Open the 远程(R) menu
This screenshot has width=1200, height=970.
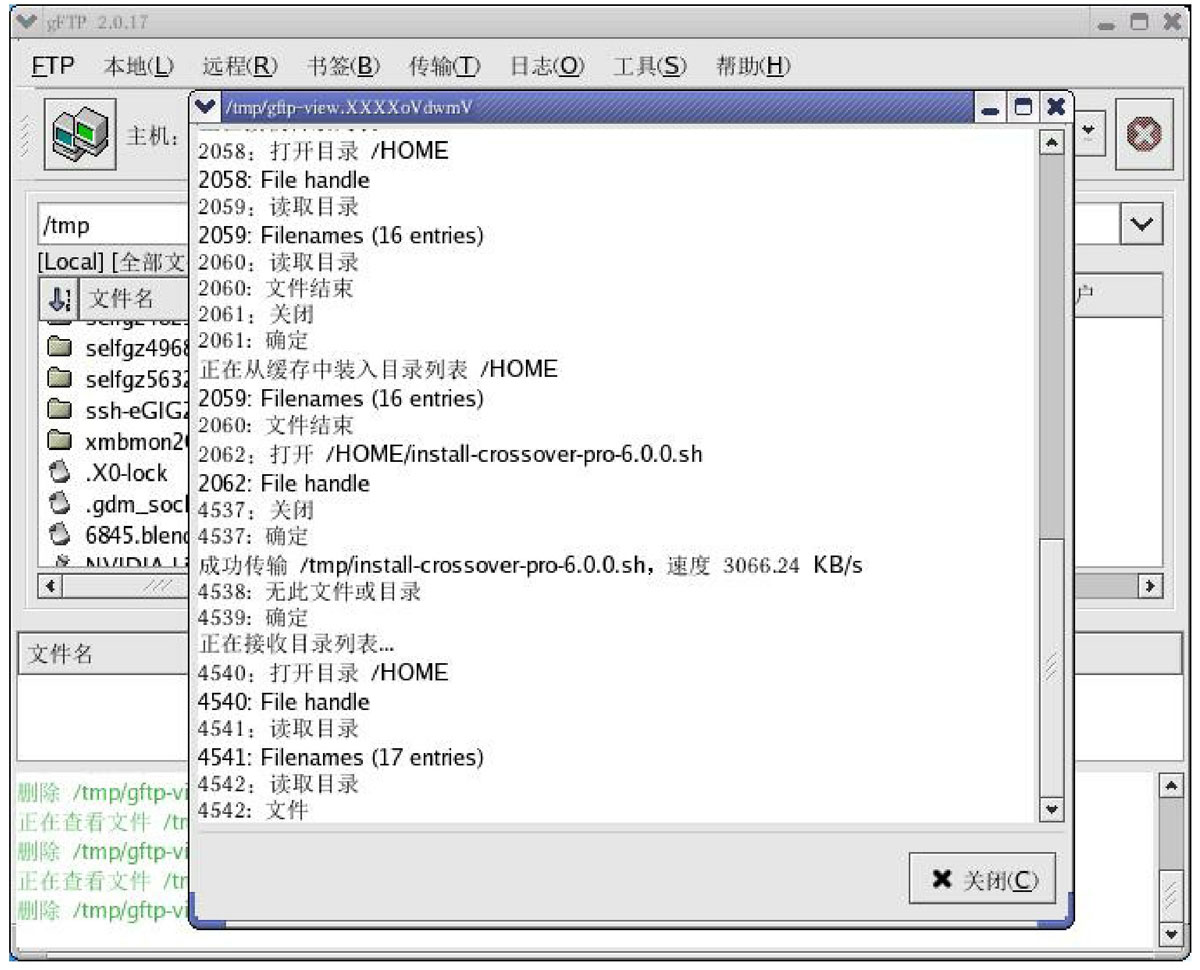tap(240, 66)
